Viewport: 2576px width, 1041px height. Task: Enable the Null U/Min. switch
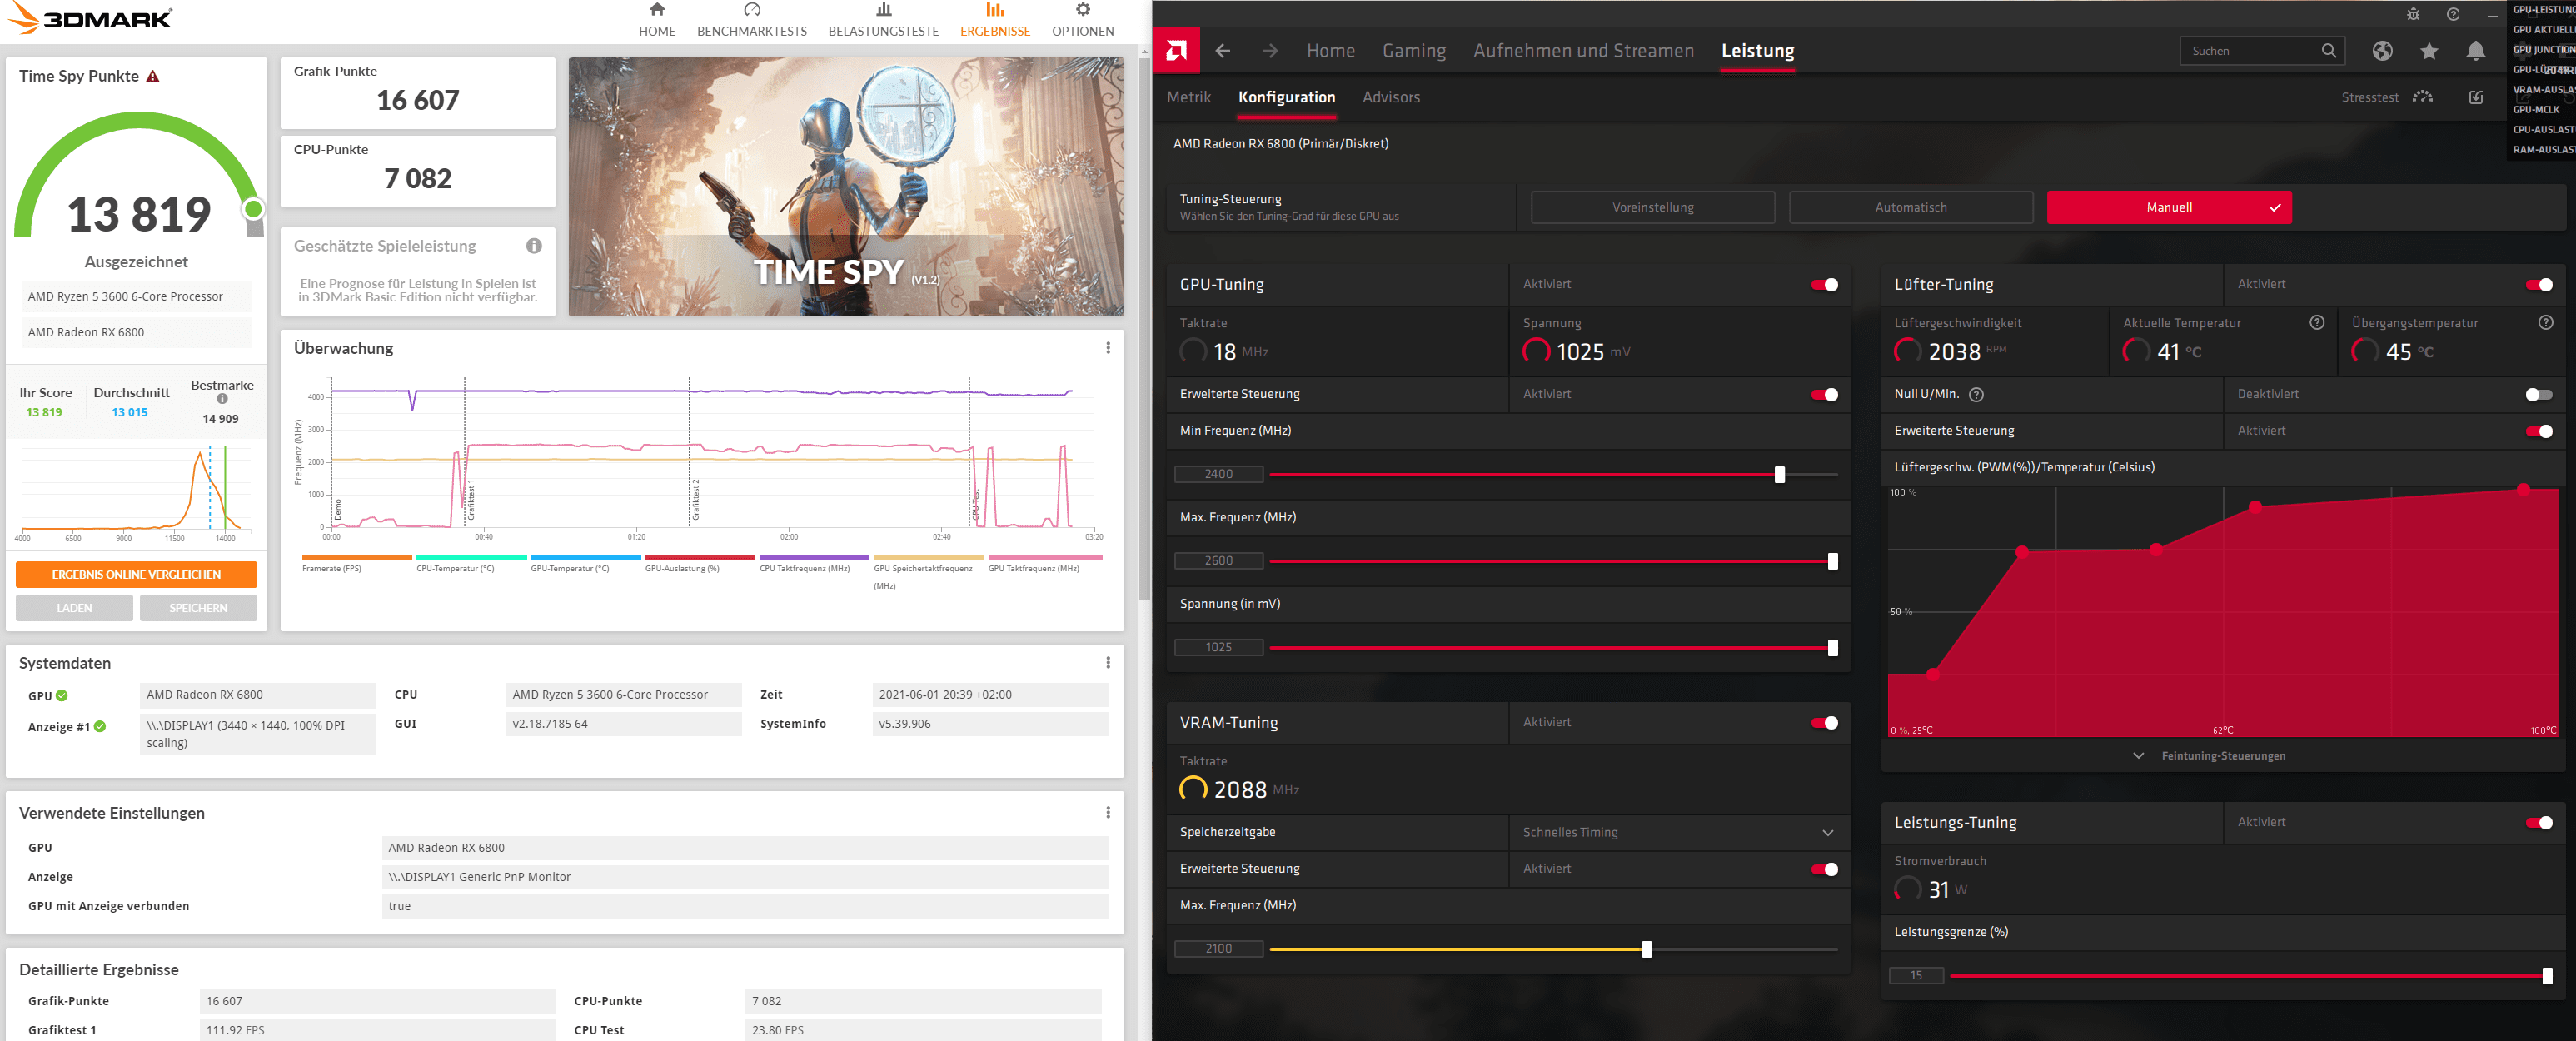pyautogui.click(x=2538, y=395)
